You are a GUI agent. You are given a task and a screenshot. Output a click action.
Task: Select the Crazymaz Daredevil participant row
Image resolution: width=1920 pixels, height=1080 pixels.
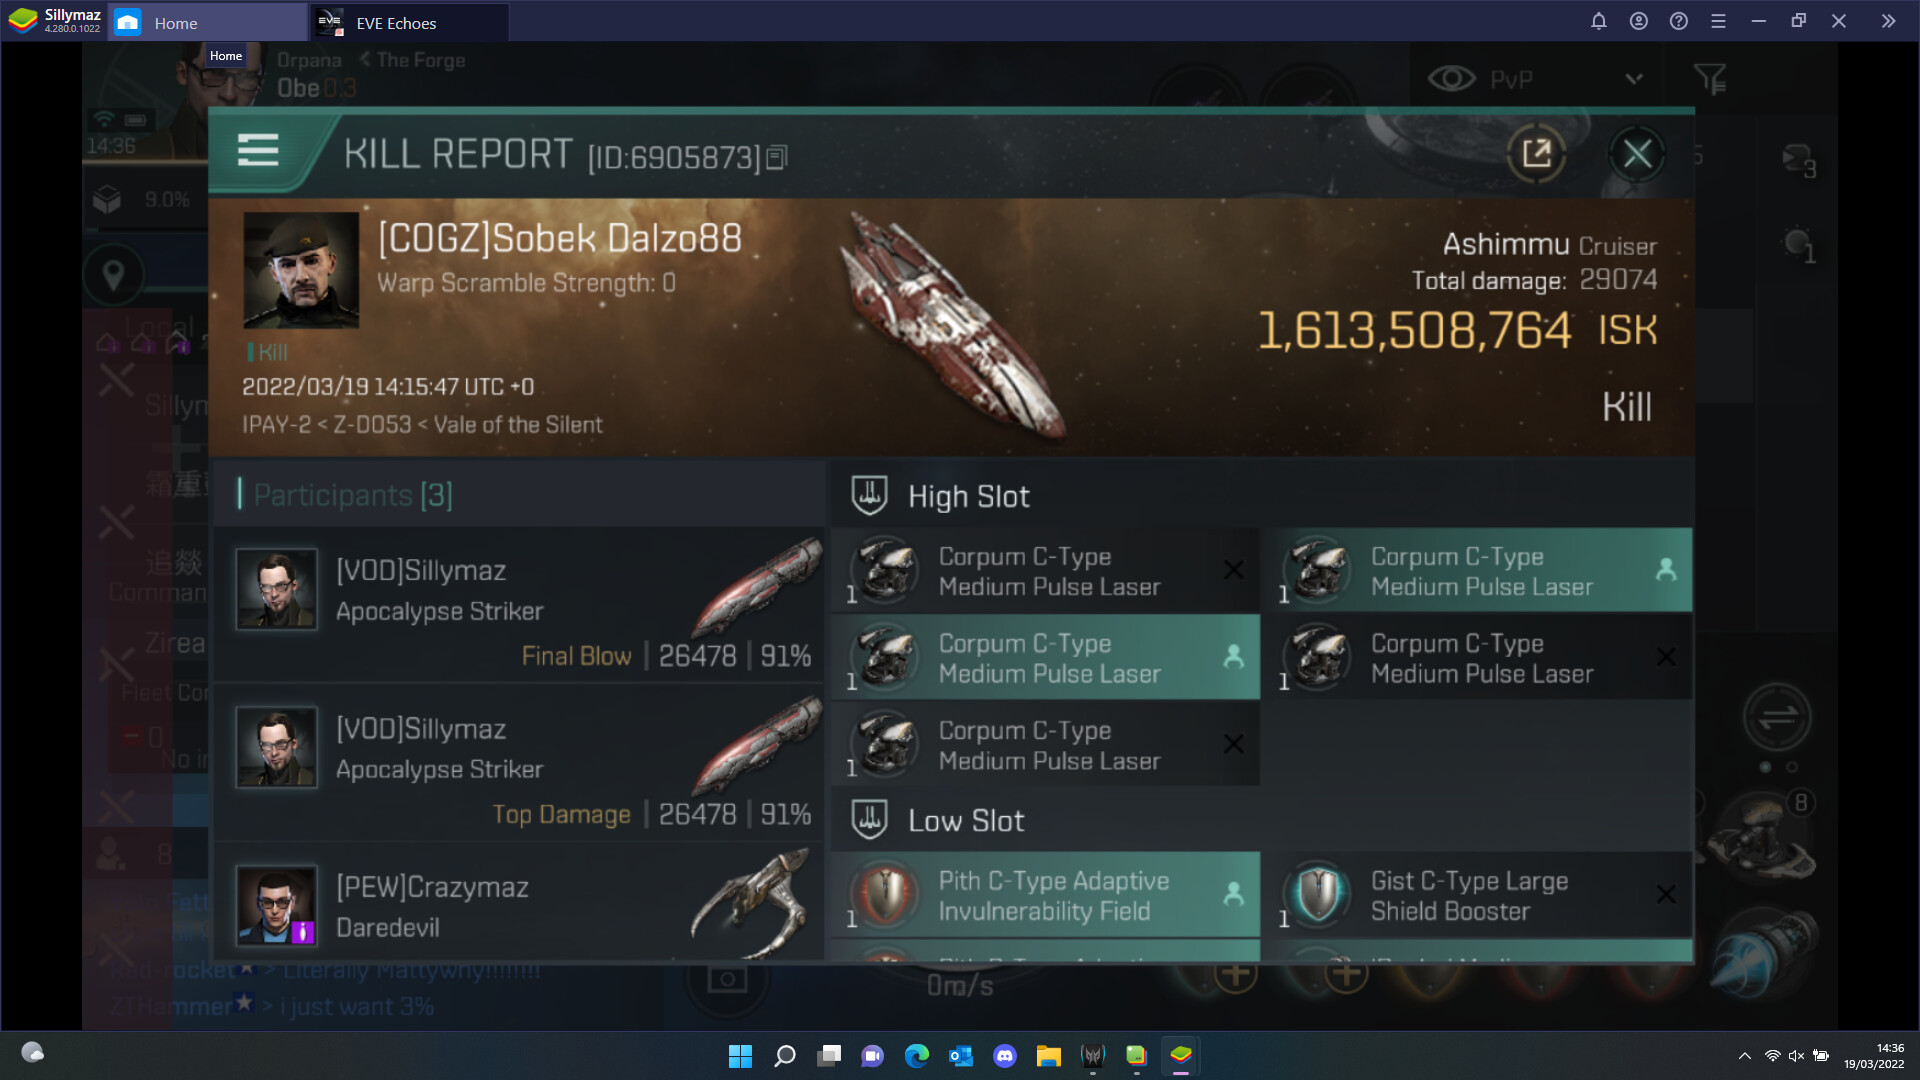[520, 906]
